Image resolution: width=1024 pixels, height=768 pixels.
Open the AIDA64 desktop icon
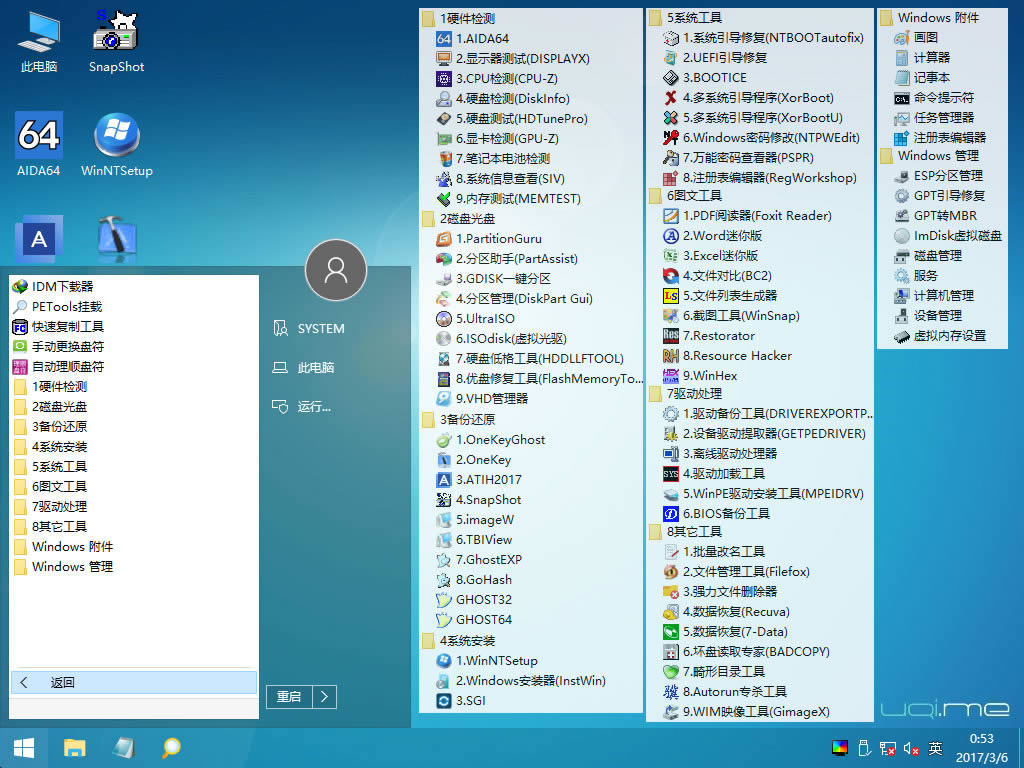click(x=39, y=144)
